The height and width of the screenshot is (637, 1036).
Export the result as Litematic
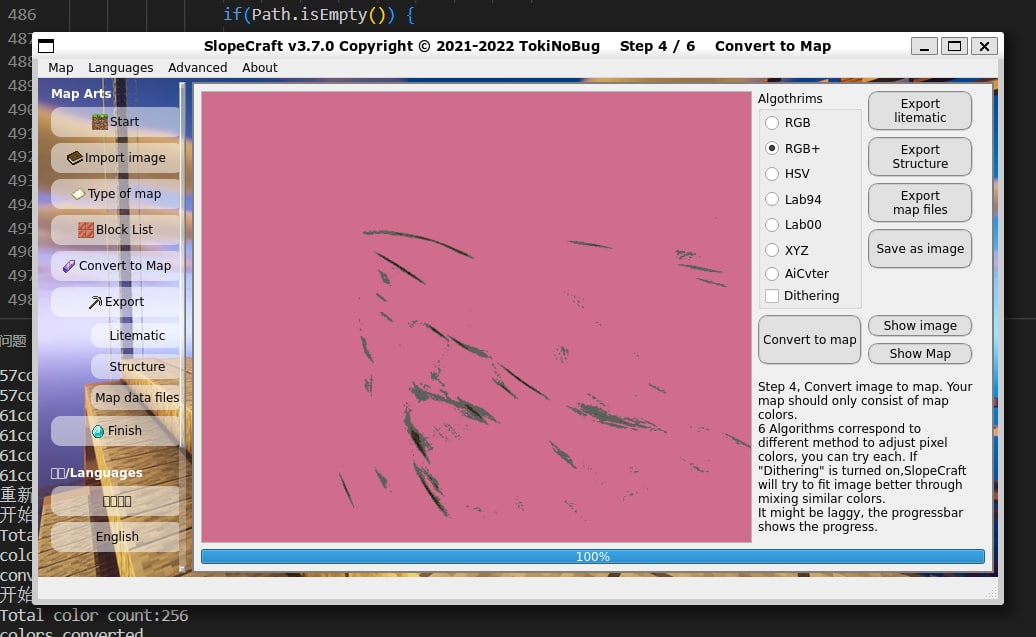pos(919,110)
